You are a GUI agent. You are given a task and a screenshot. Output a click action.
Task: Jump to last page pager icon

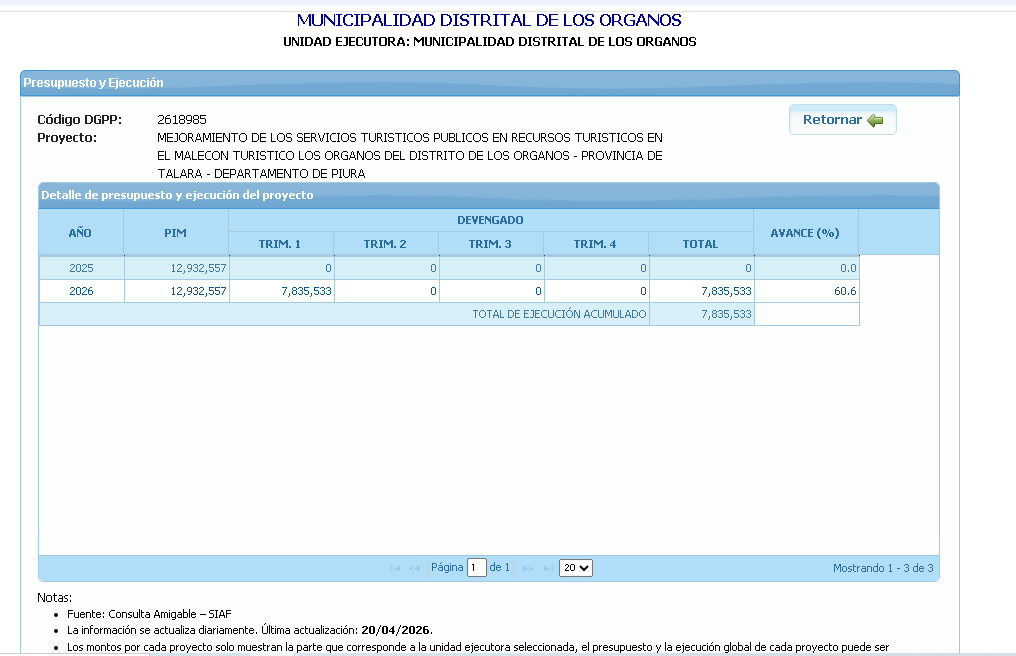(547, 568)
